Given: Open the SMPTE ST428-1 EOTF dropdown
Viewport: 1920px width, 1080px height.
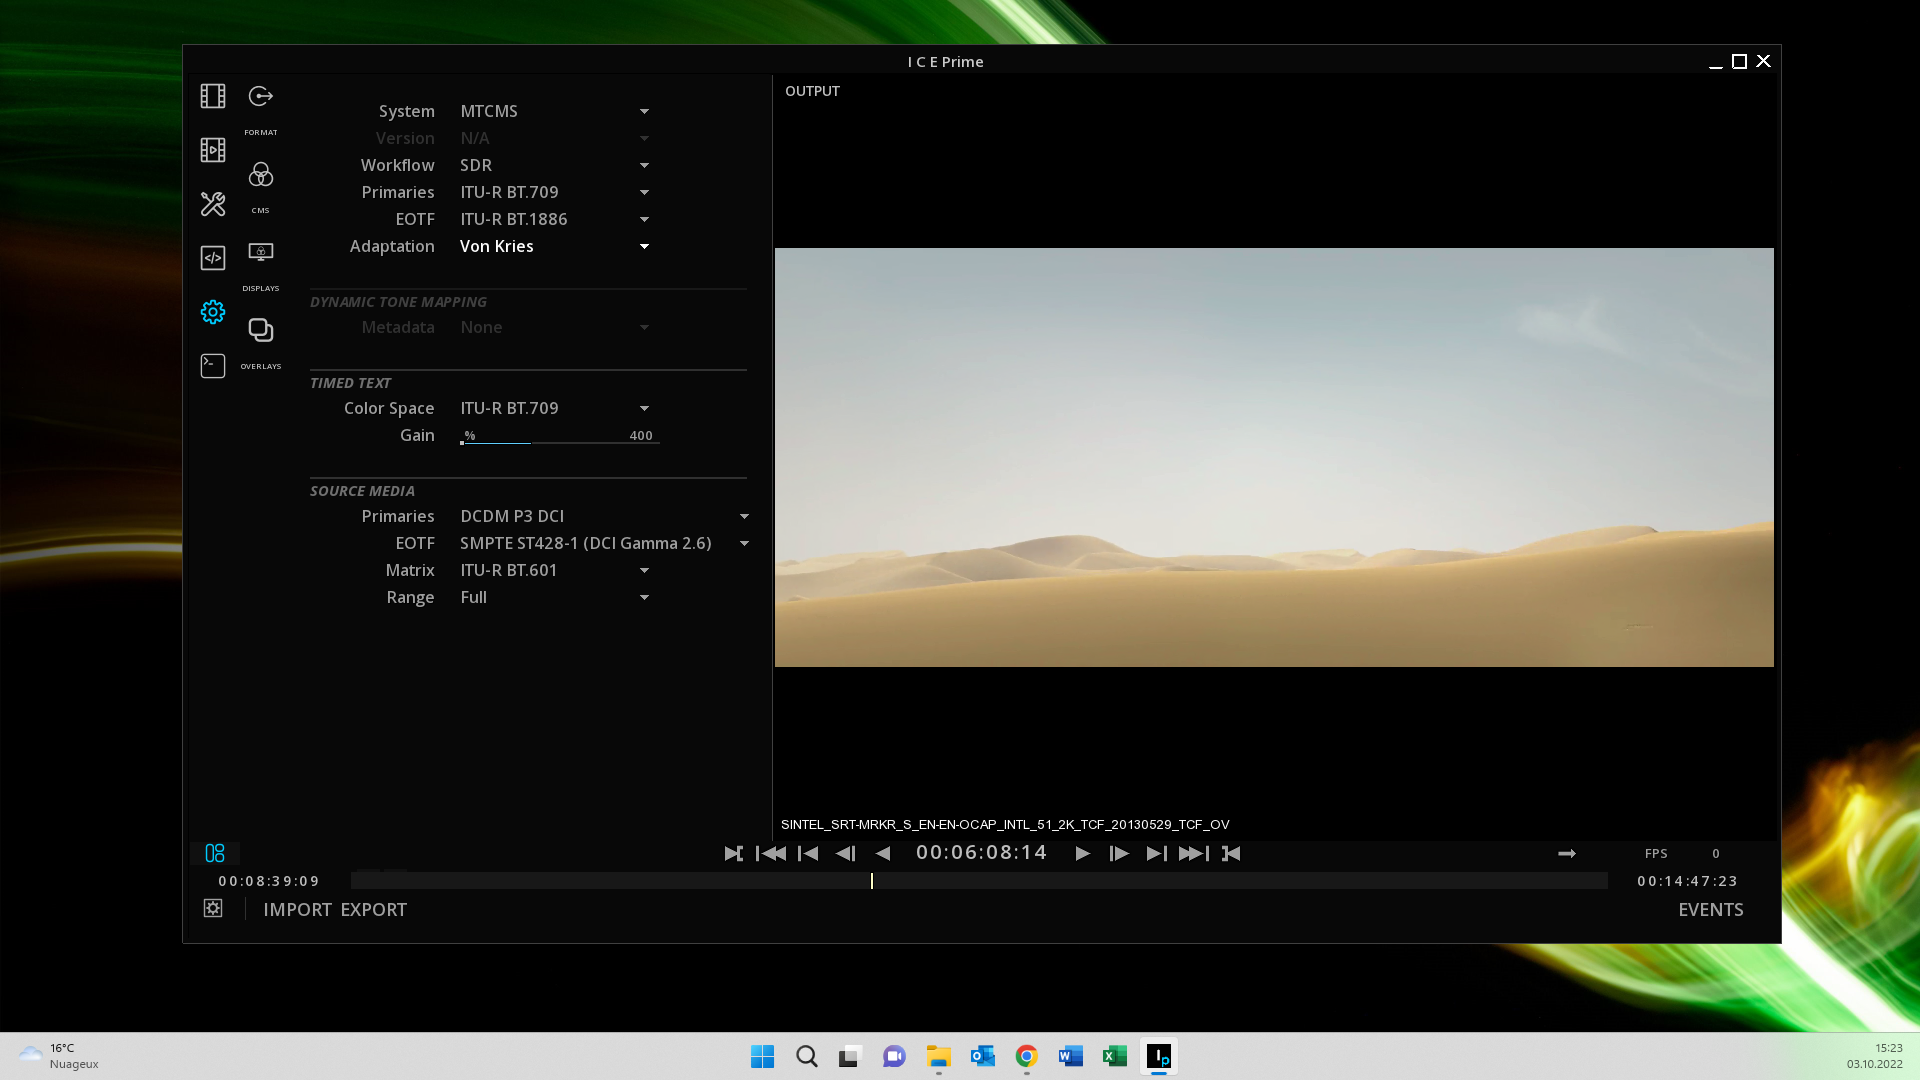Looking at the screenshot, I should [605, 543].
